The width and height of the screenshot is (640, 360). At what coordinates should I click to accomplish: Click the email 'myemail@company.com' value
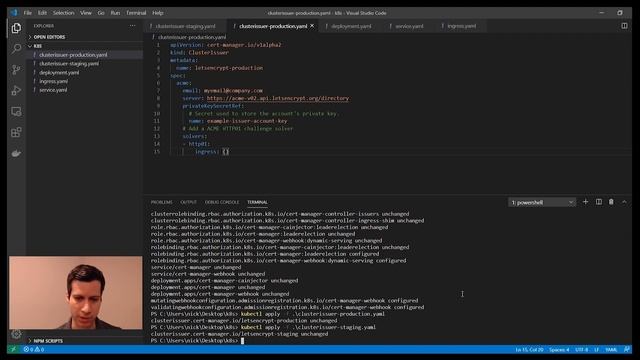[x=233, y=91]
